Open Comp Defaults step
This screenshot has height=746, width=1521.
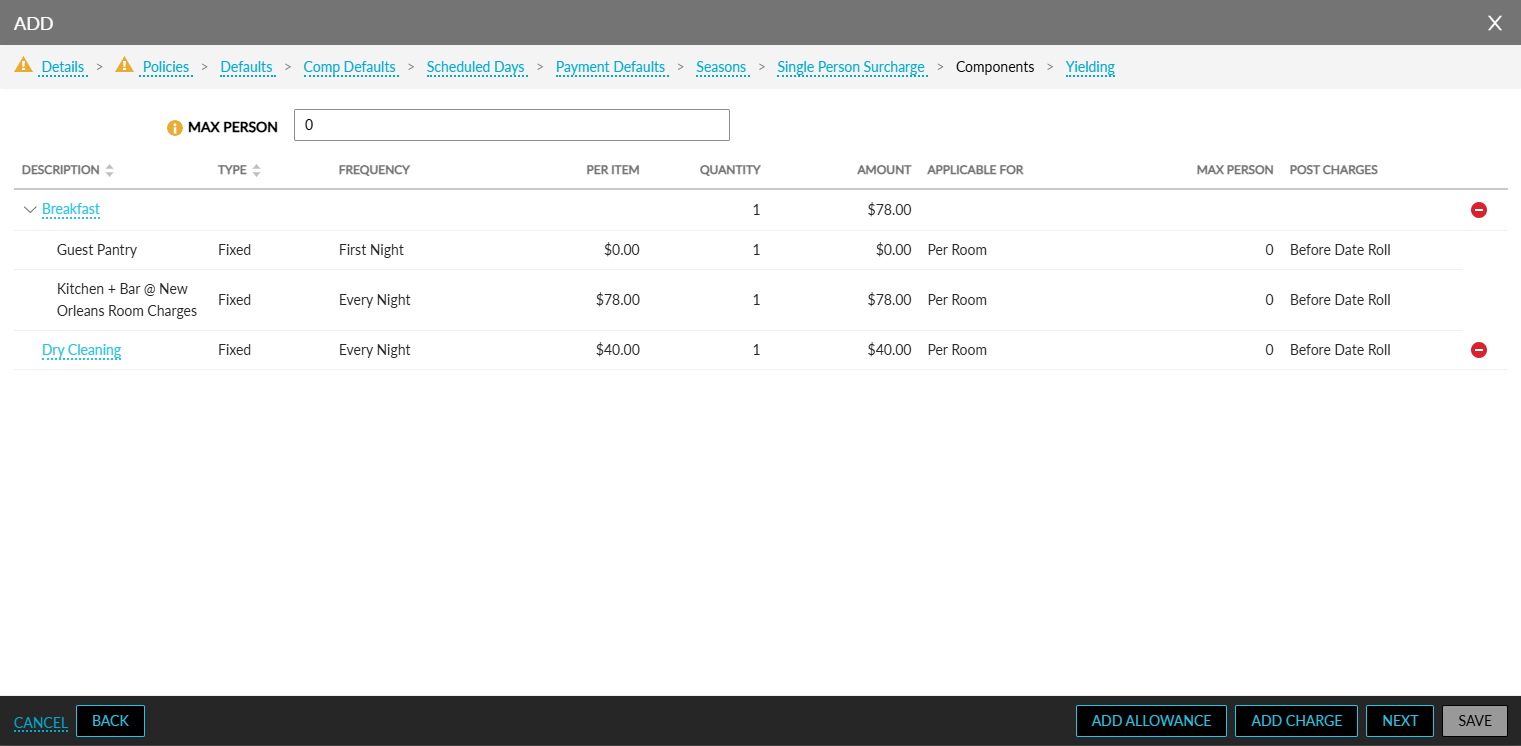349,67
